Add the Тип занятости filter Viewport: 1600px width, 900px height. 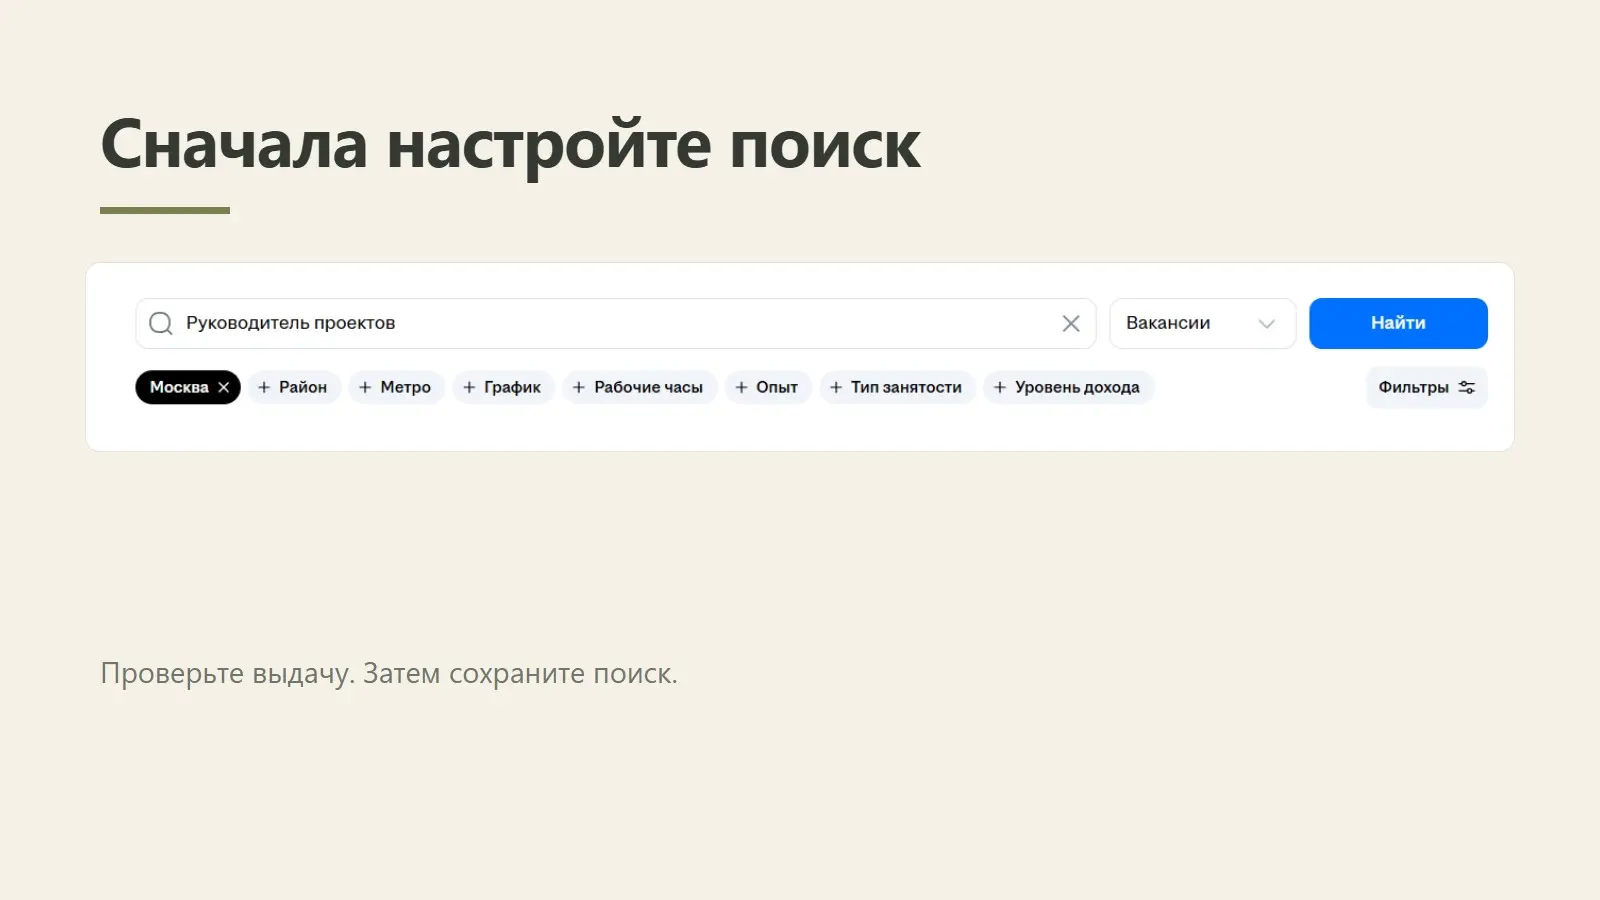pyautogui.click(x=898, y=387)
